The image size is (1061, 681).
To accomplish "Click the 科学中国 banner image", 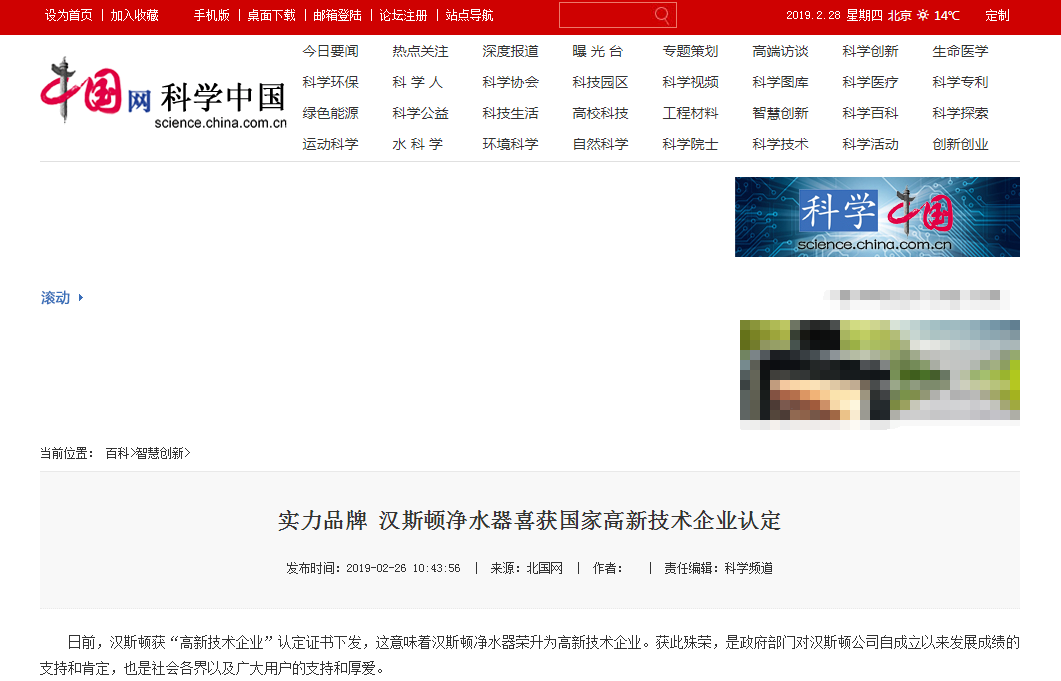I will (877, 217).
